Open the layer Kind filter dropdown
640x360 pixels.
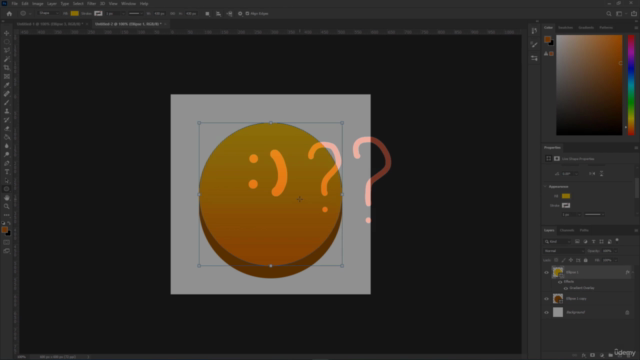click(x=557, y=242)
